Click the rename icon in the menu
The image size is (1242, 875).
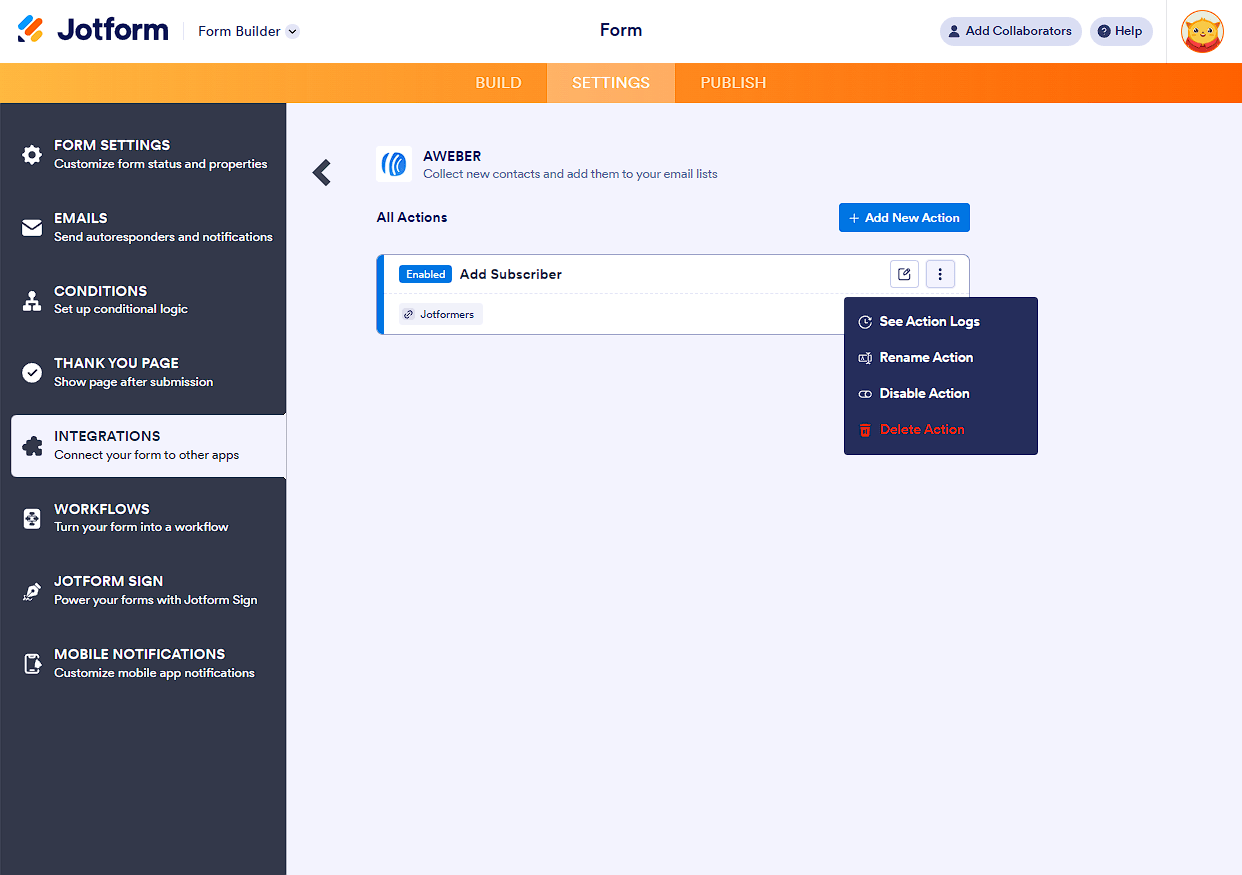point(865,358)
